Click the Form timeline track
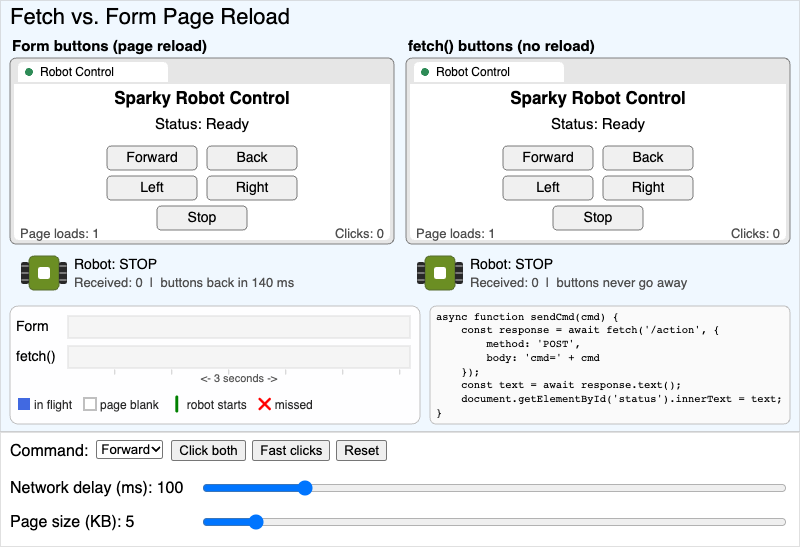 click(239, 327)
